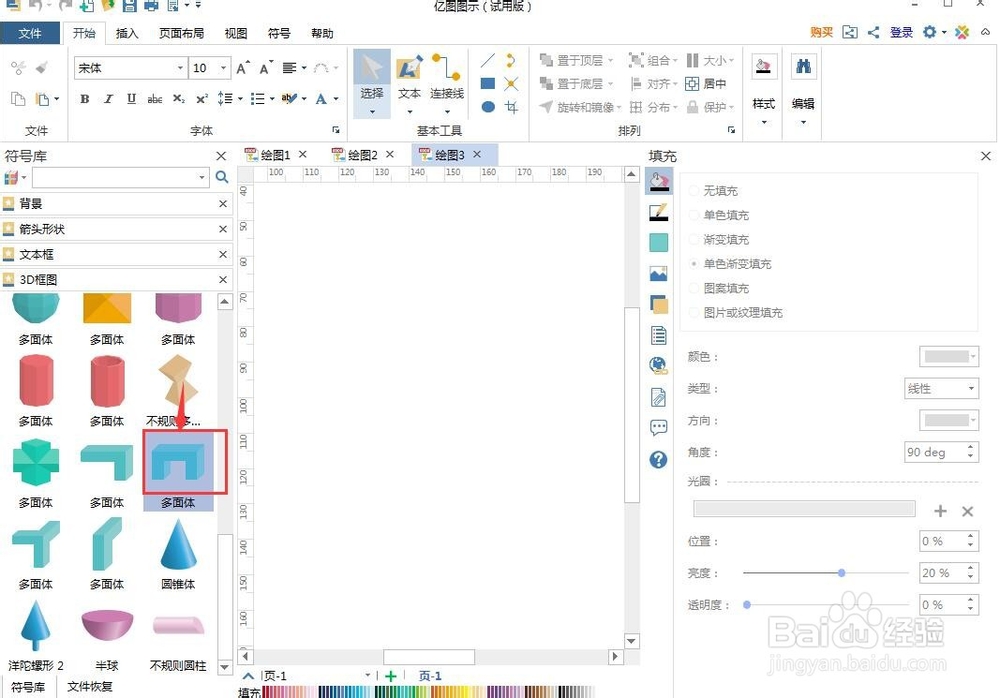The image size is (1000, 698).
Task: Select the rectangle drawing tool
Action: click(488, 83)
